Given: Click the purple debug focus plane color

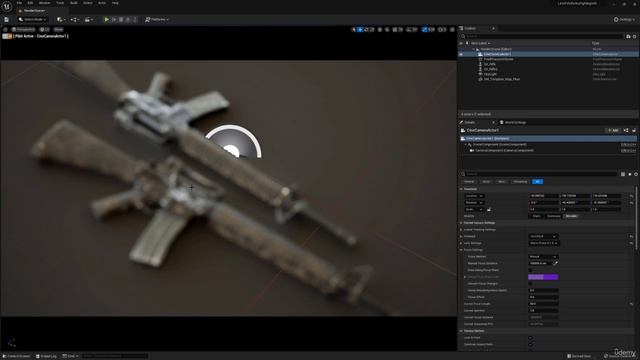Looking at the screenshot, I should click(543, 277).
